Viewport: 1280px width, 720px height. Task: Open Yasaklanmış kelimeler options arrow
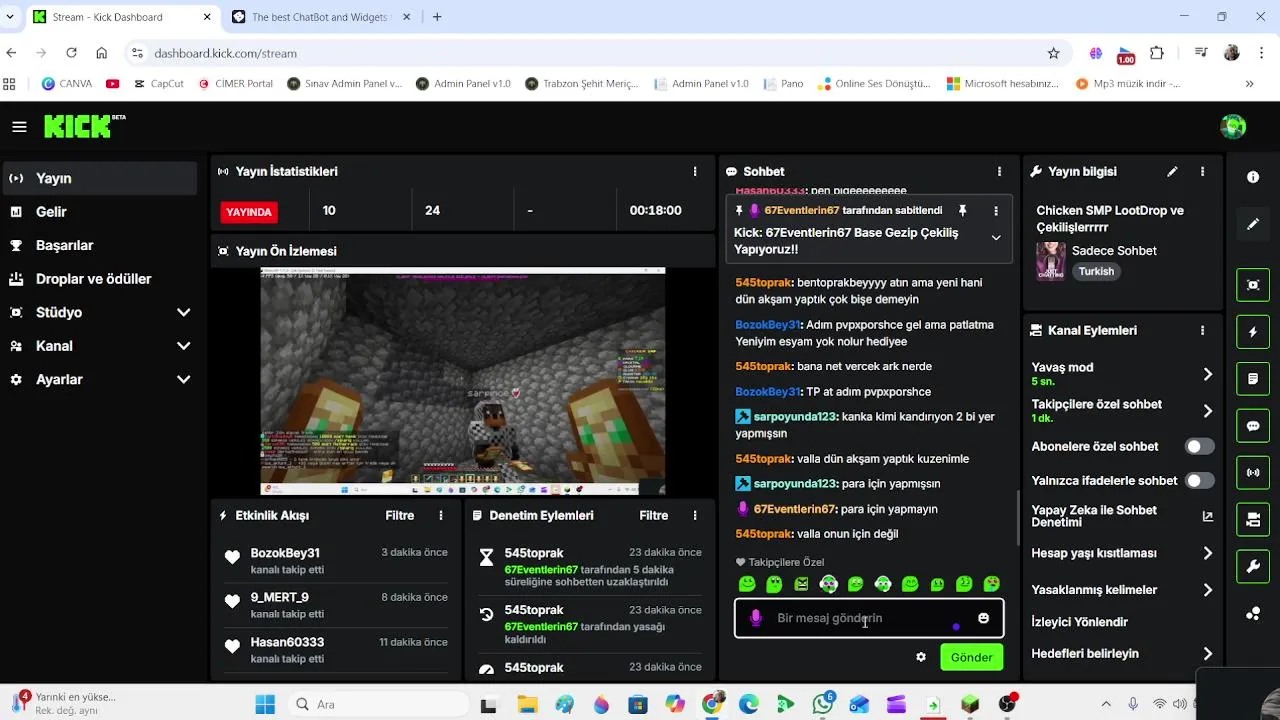(x=1207, y=590)
